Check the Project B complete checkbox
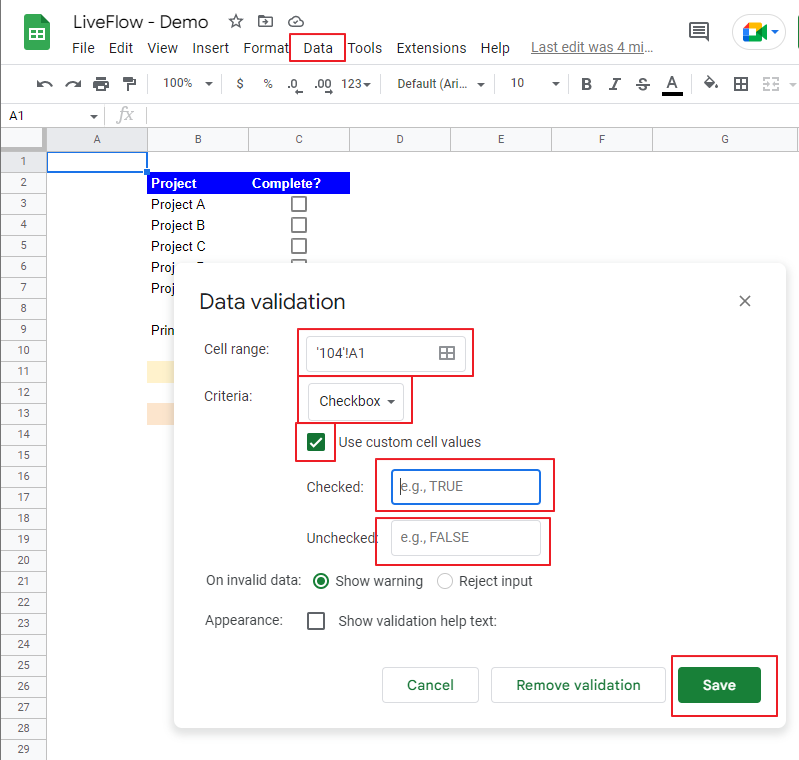 (x=299, y=225)
